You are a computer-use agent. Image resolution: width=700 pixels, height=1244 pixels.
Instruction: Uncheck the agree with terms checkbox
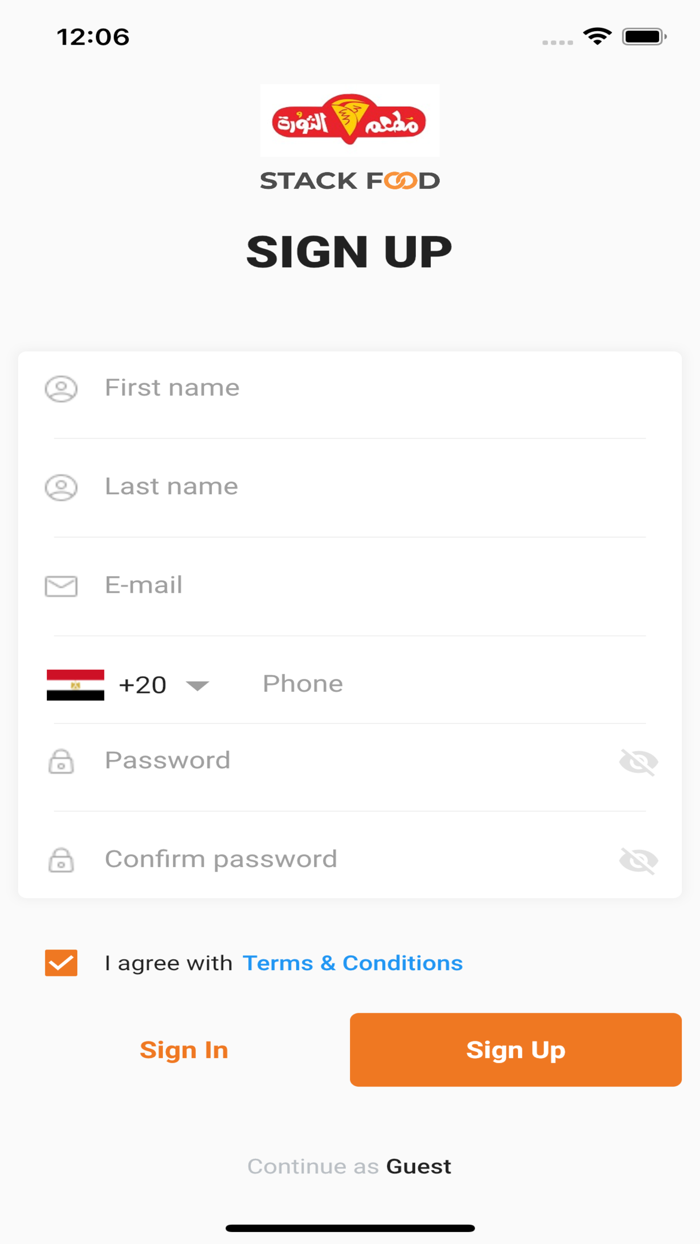(x=61, y=963)
